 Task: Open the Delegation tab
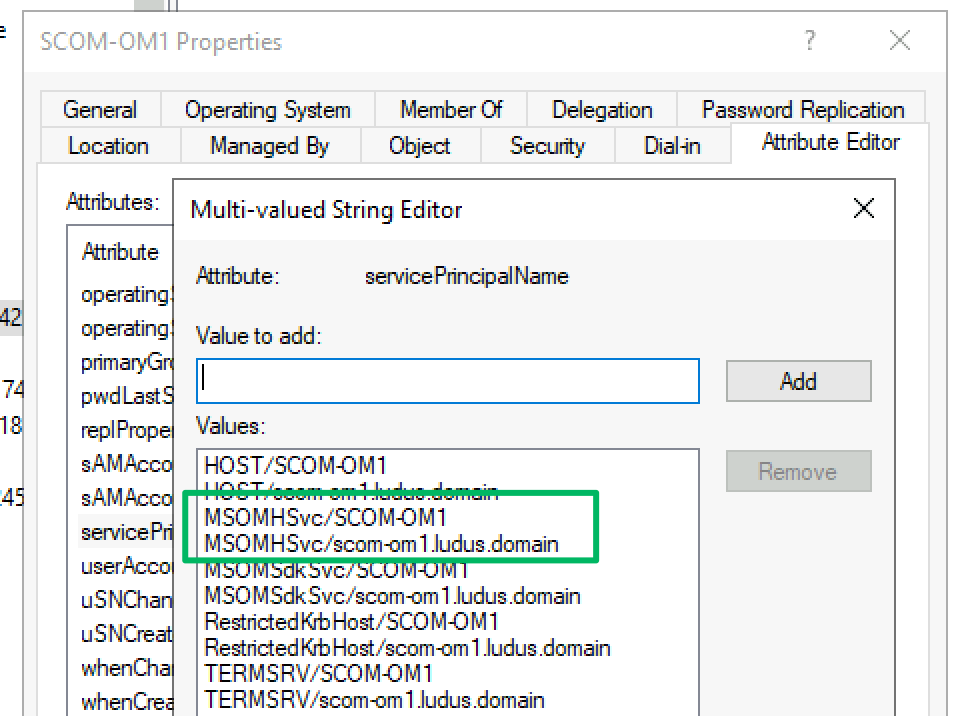(x=601, y=110)
